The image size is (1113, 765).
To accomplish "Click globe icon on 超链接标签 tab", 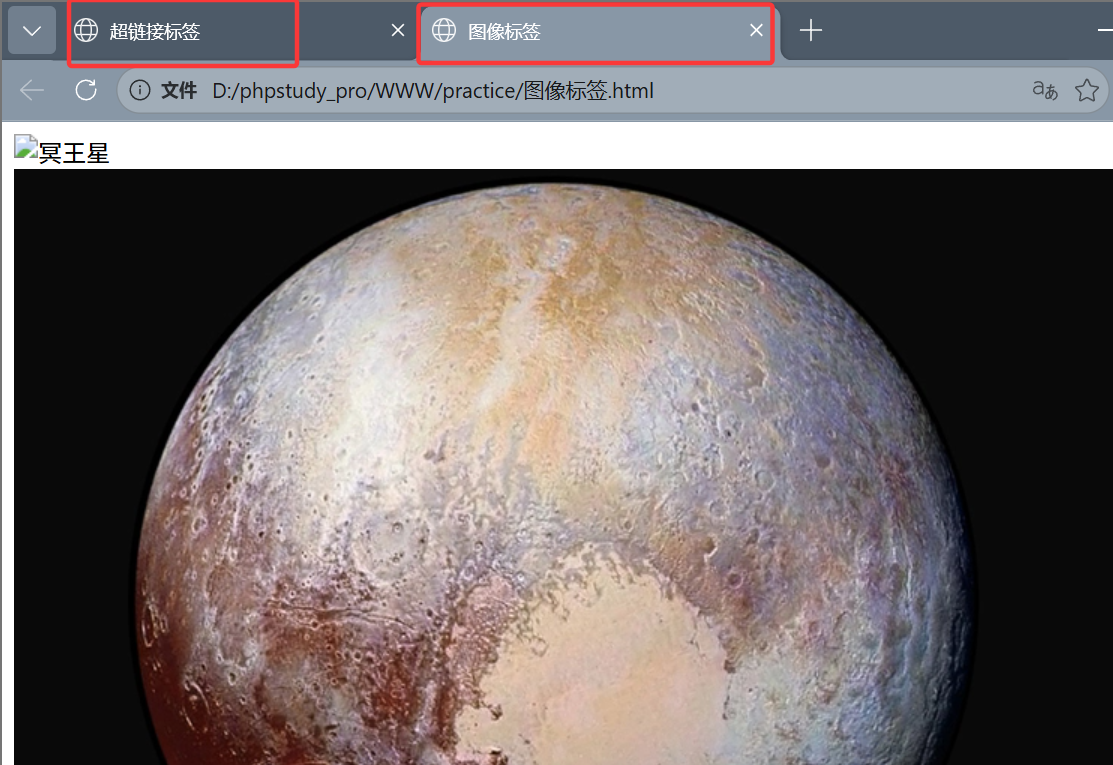I will click(87, 31).
